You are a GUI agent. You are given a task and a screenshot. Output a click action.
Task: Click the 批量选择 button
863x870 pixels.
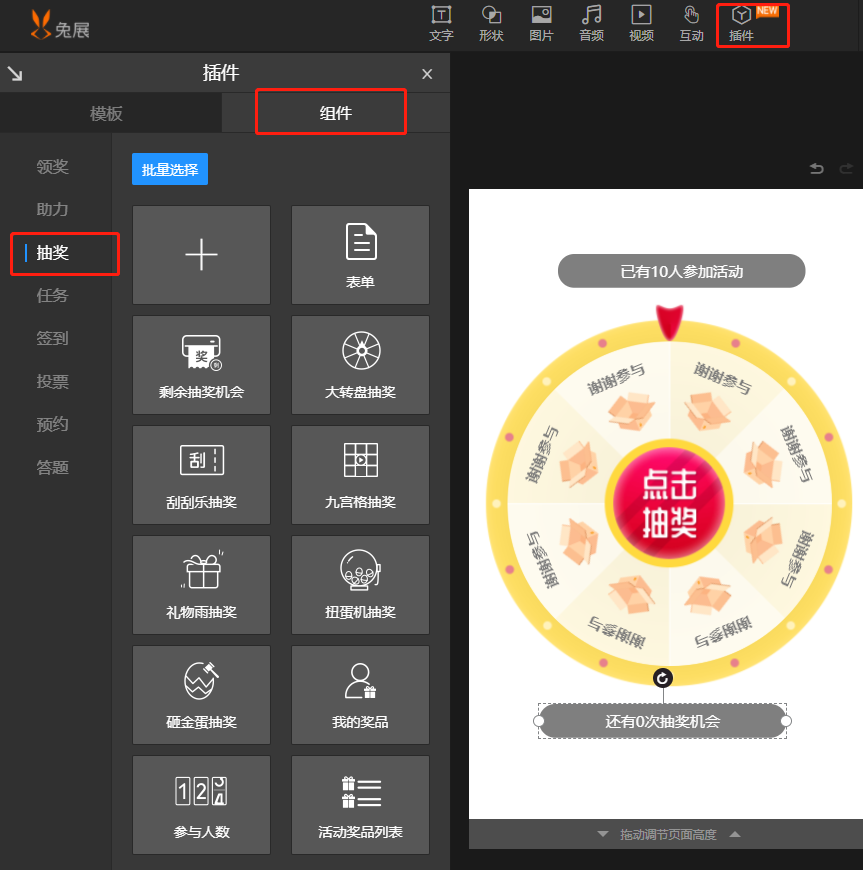tap(170, 169)
